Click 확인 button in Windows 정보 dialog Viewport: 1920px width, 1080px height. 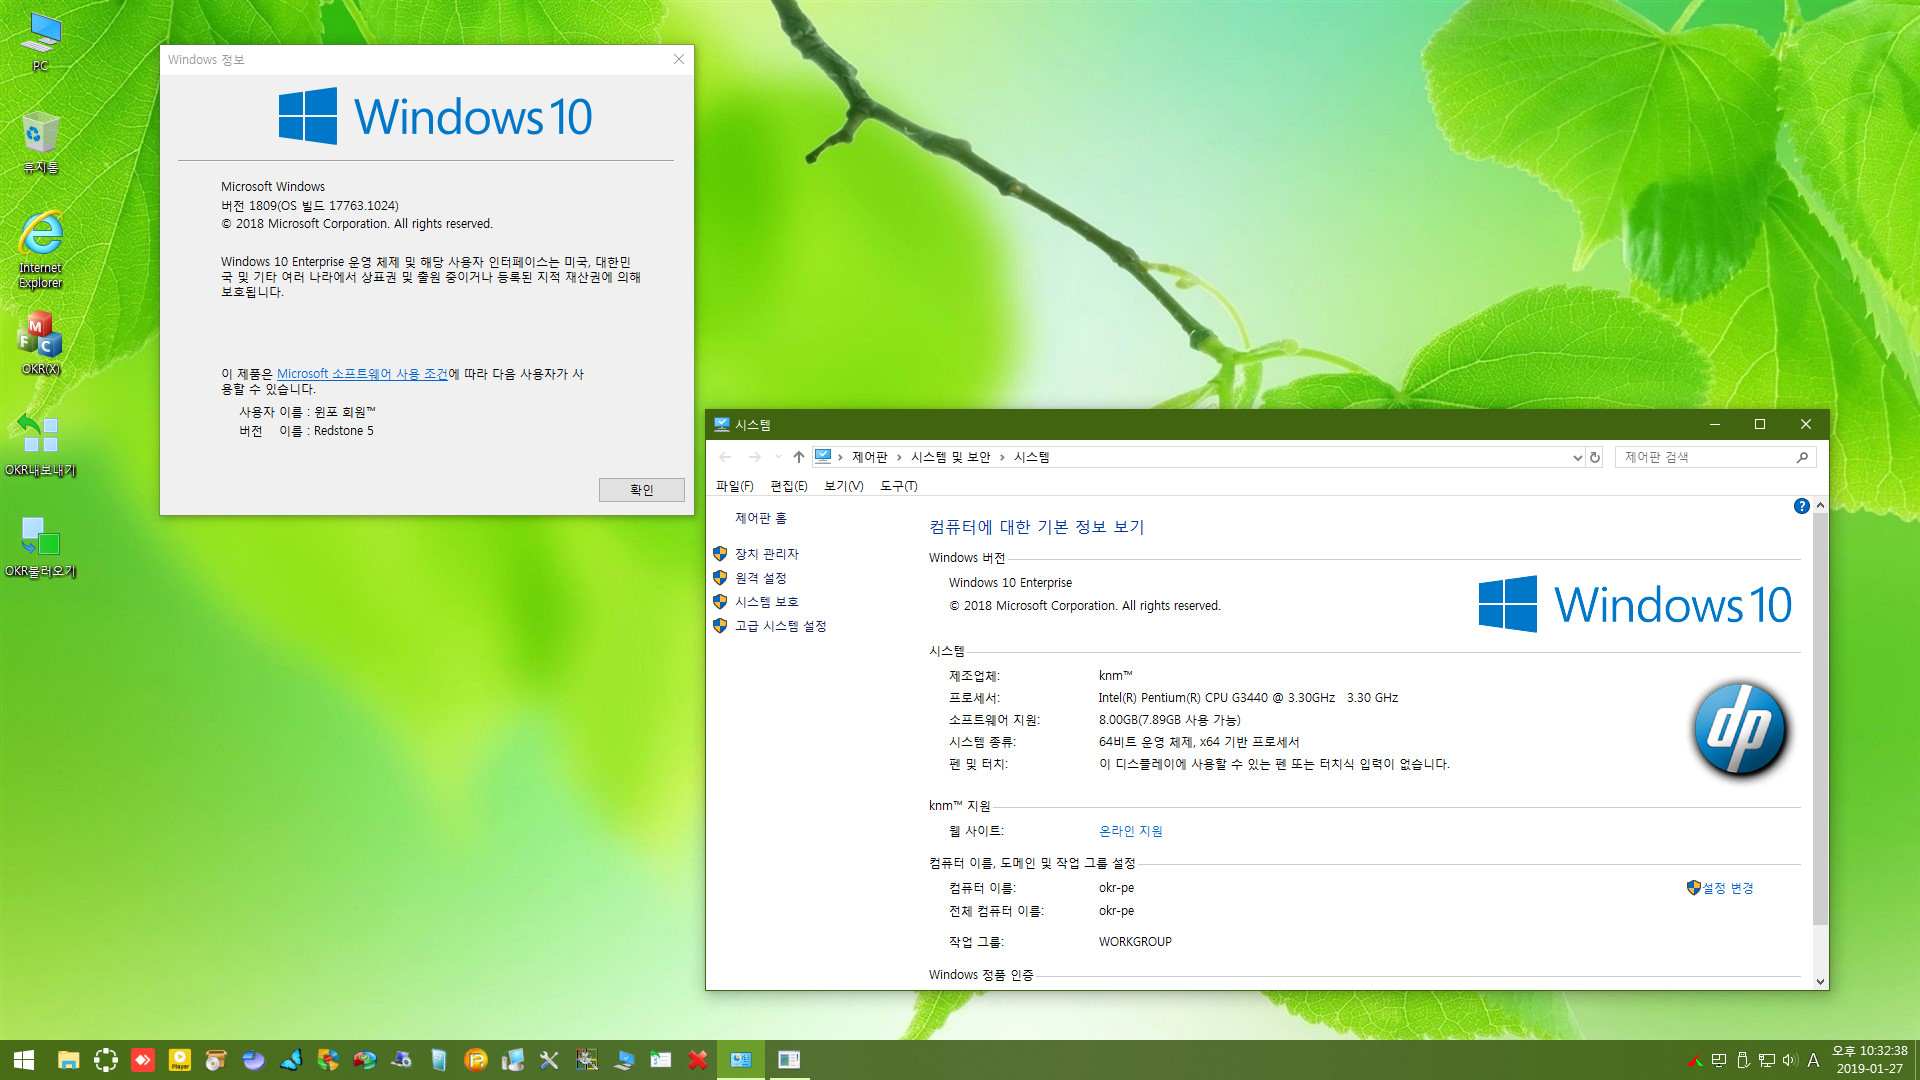click(641, 490)
